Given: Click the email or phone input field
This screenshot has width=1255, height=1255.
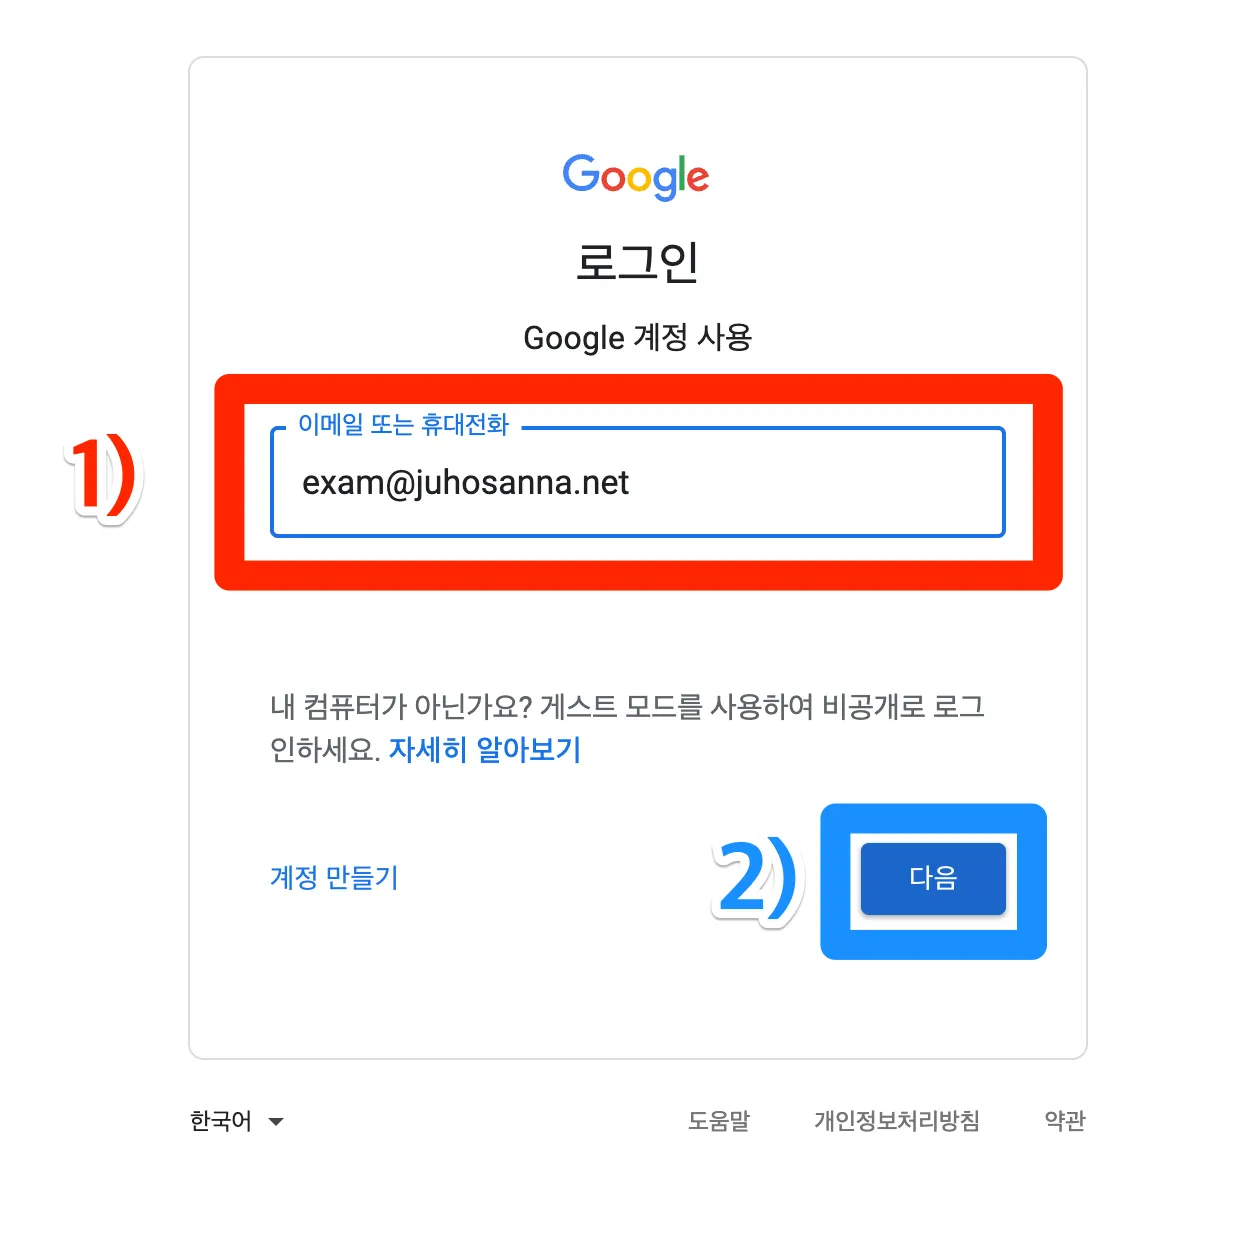Looking at the screenshot, I should (638, 482).
